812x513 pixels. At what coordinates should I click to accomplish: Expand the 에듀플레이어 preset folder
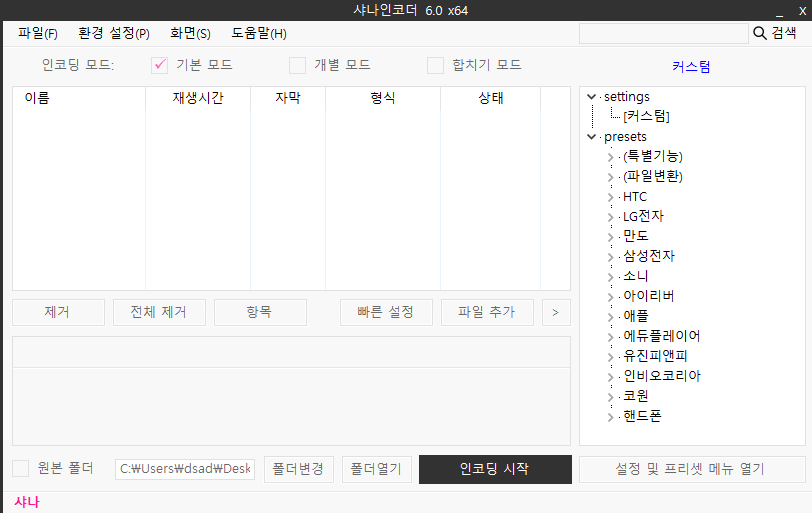(x=611, y=337)
